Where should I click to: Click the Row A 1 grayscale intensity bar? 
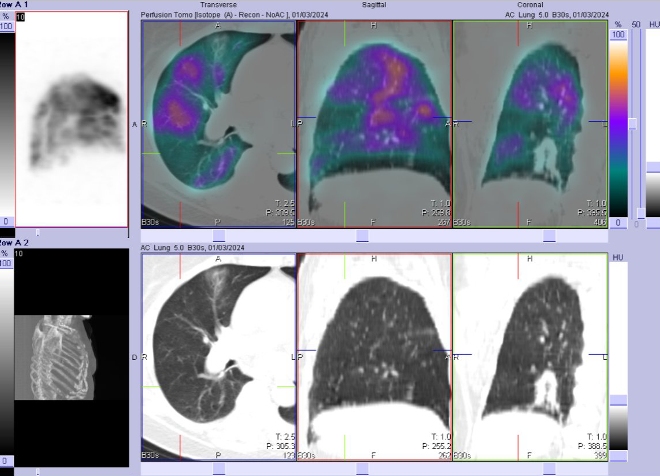7,124
